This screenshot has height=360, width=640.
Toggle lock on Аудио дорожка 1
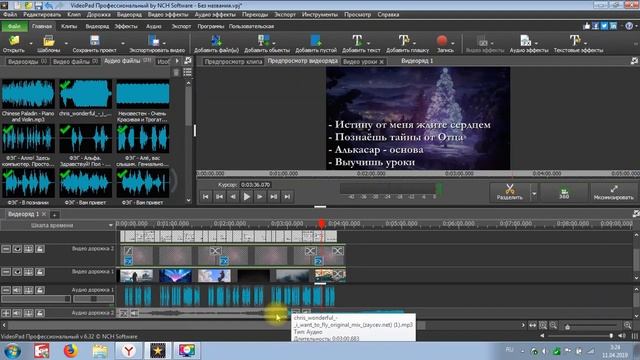coord(40,290)
